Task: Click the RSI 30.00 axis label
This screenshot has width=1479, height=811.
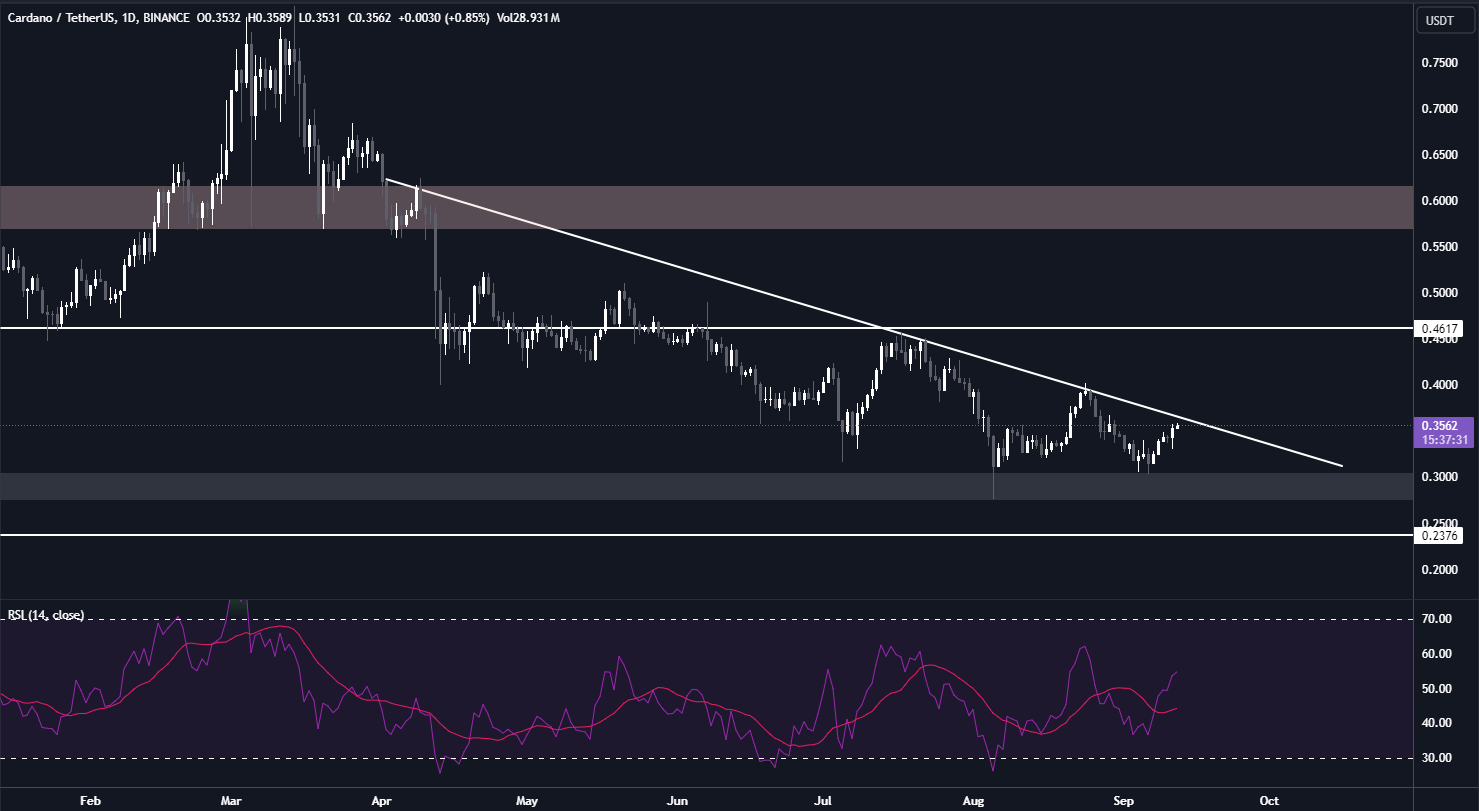Action: click(x=1436, y=758)
